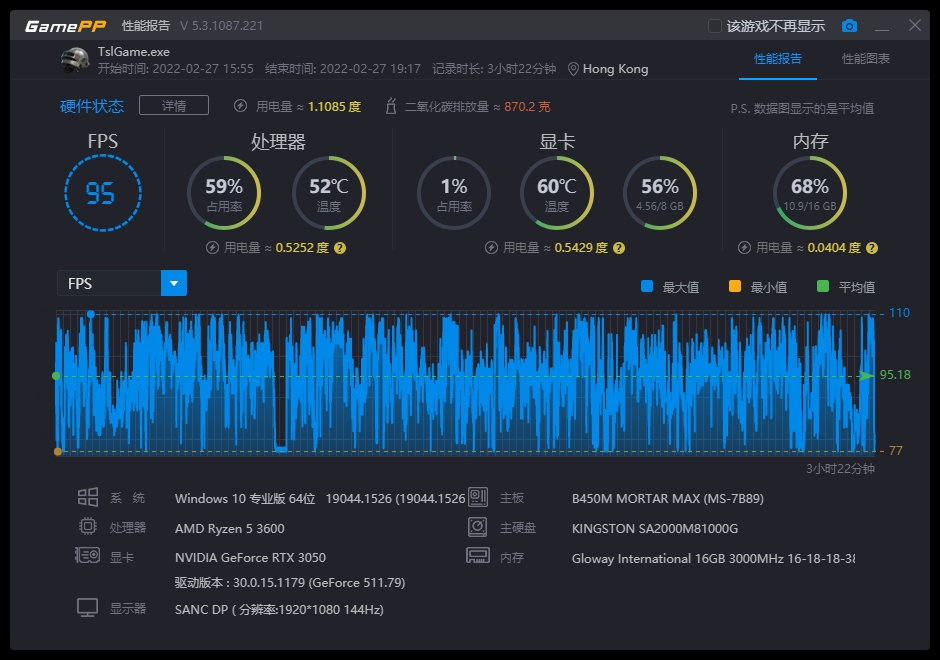940x660 pixels.
Task: Click the PUBG game avatar icon
Action: [75, 60]
